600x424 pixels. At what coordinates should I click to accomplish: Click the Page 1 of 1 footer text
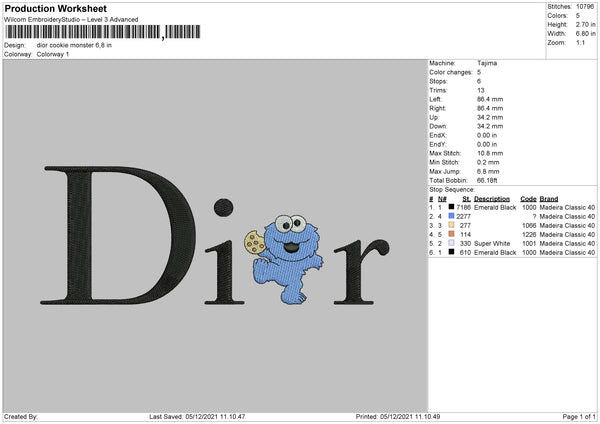click(x=579, y=416)
